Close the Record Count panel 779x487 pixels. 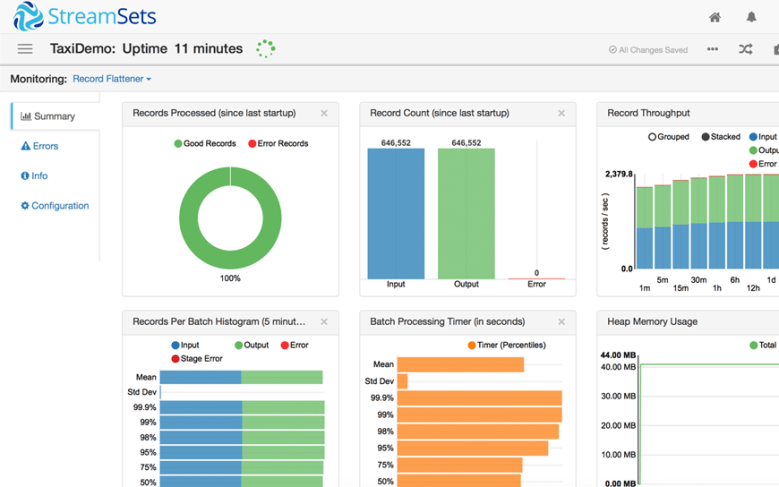561,114
